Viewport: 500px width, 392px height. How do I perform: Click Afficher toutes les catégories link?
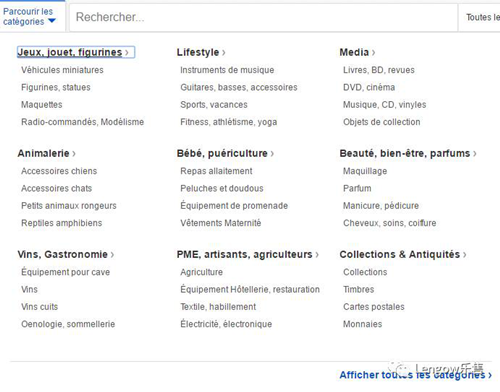click(x=416, y=375)
